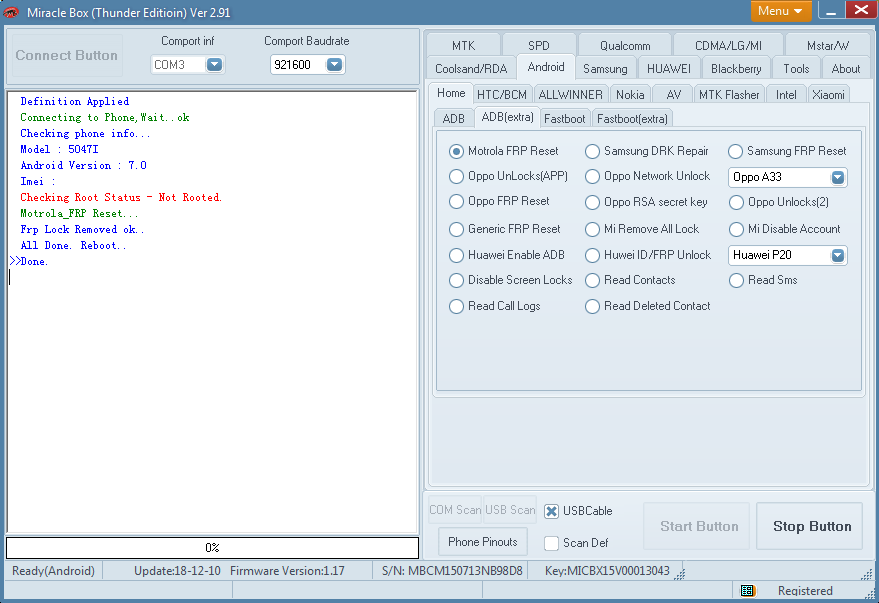Select Read Call Logs radio option

coord(456,307)
